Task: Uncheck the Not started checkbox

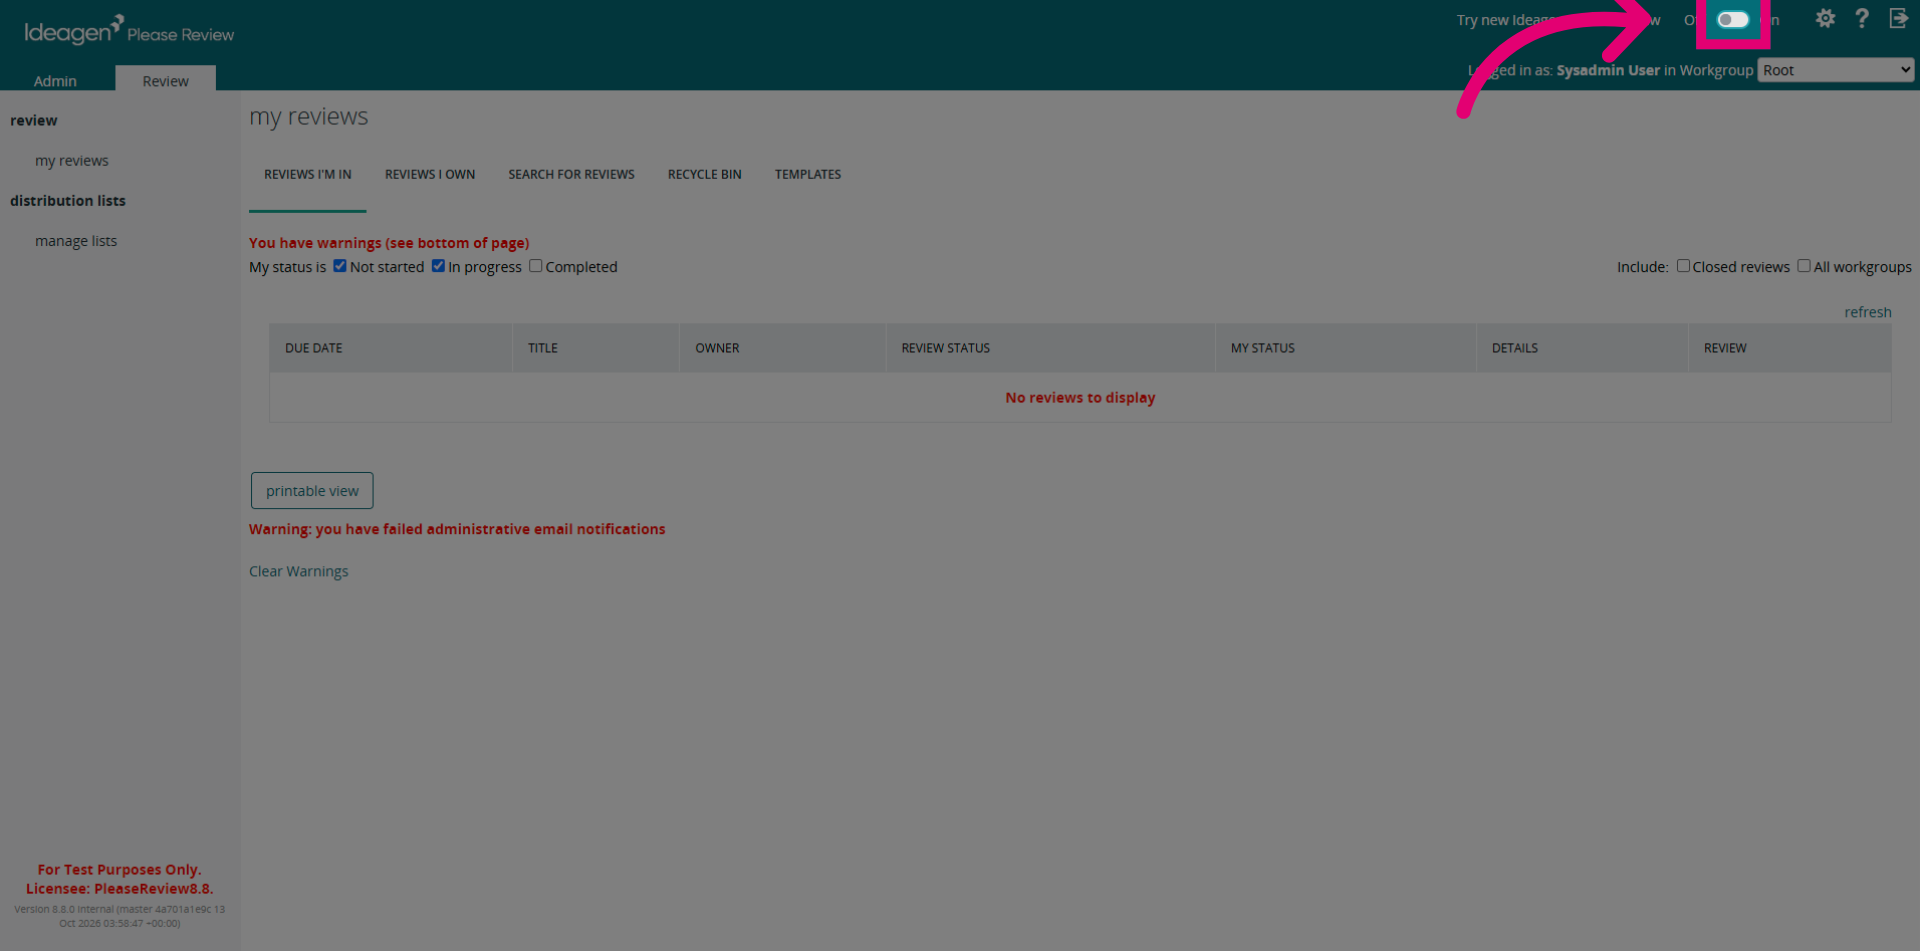Action: click(x=340, y=266)
